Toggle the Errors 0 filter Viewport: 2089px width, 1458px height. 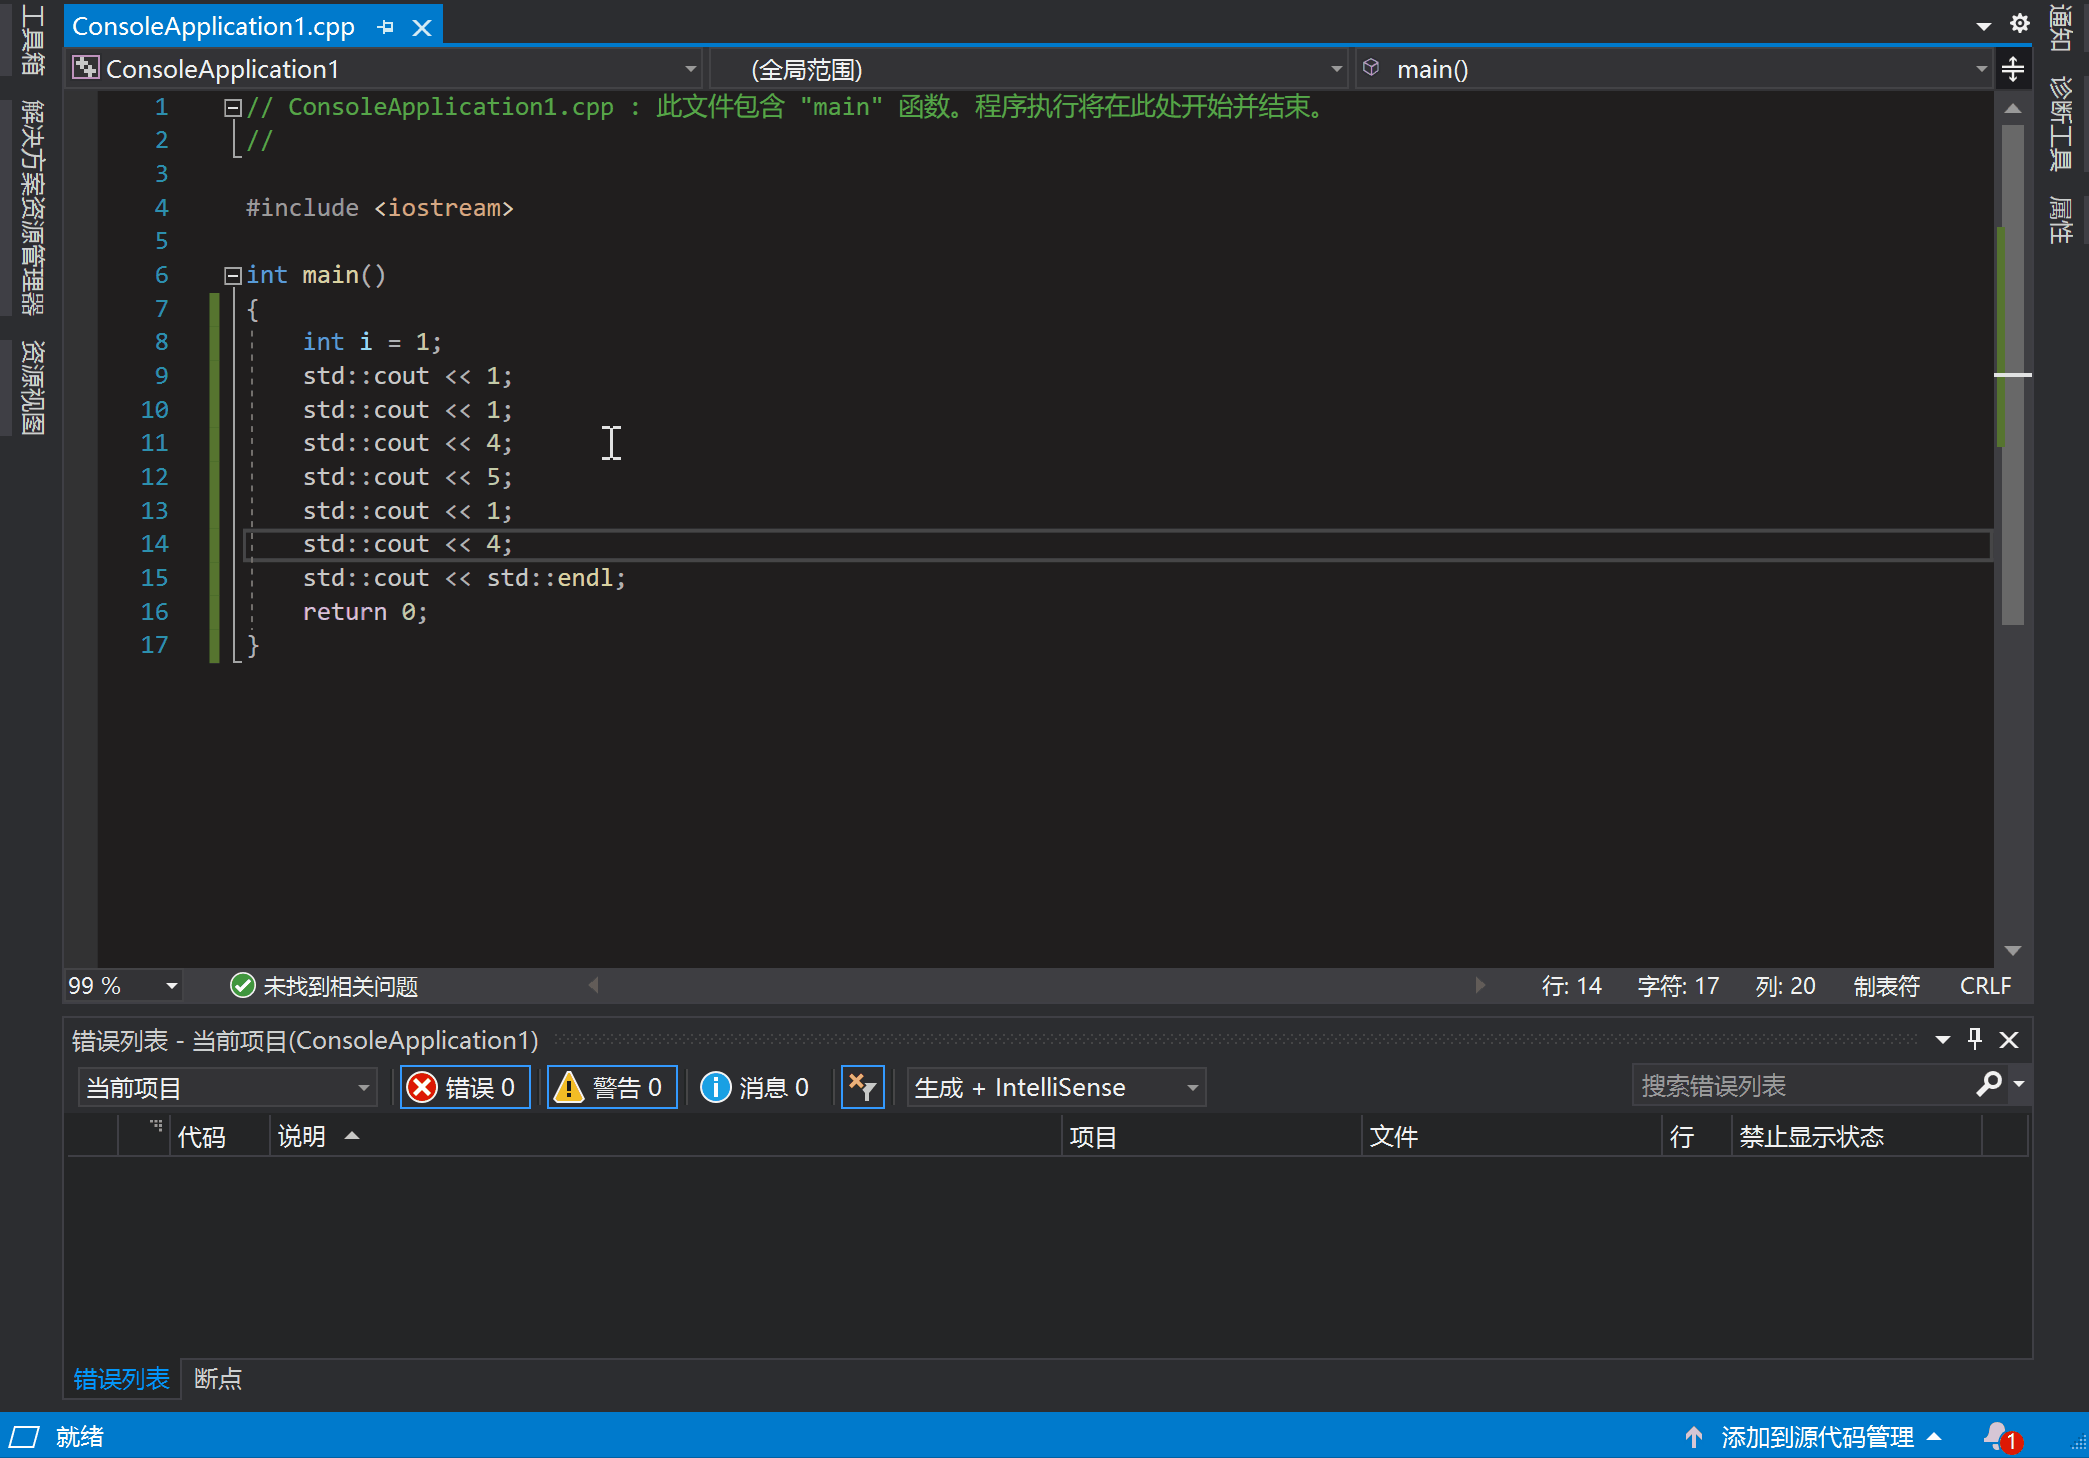pyautogui.click(x=464, y=1087)
